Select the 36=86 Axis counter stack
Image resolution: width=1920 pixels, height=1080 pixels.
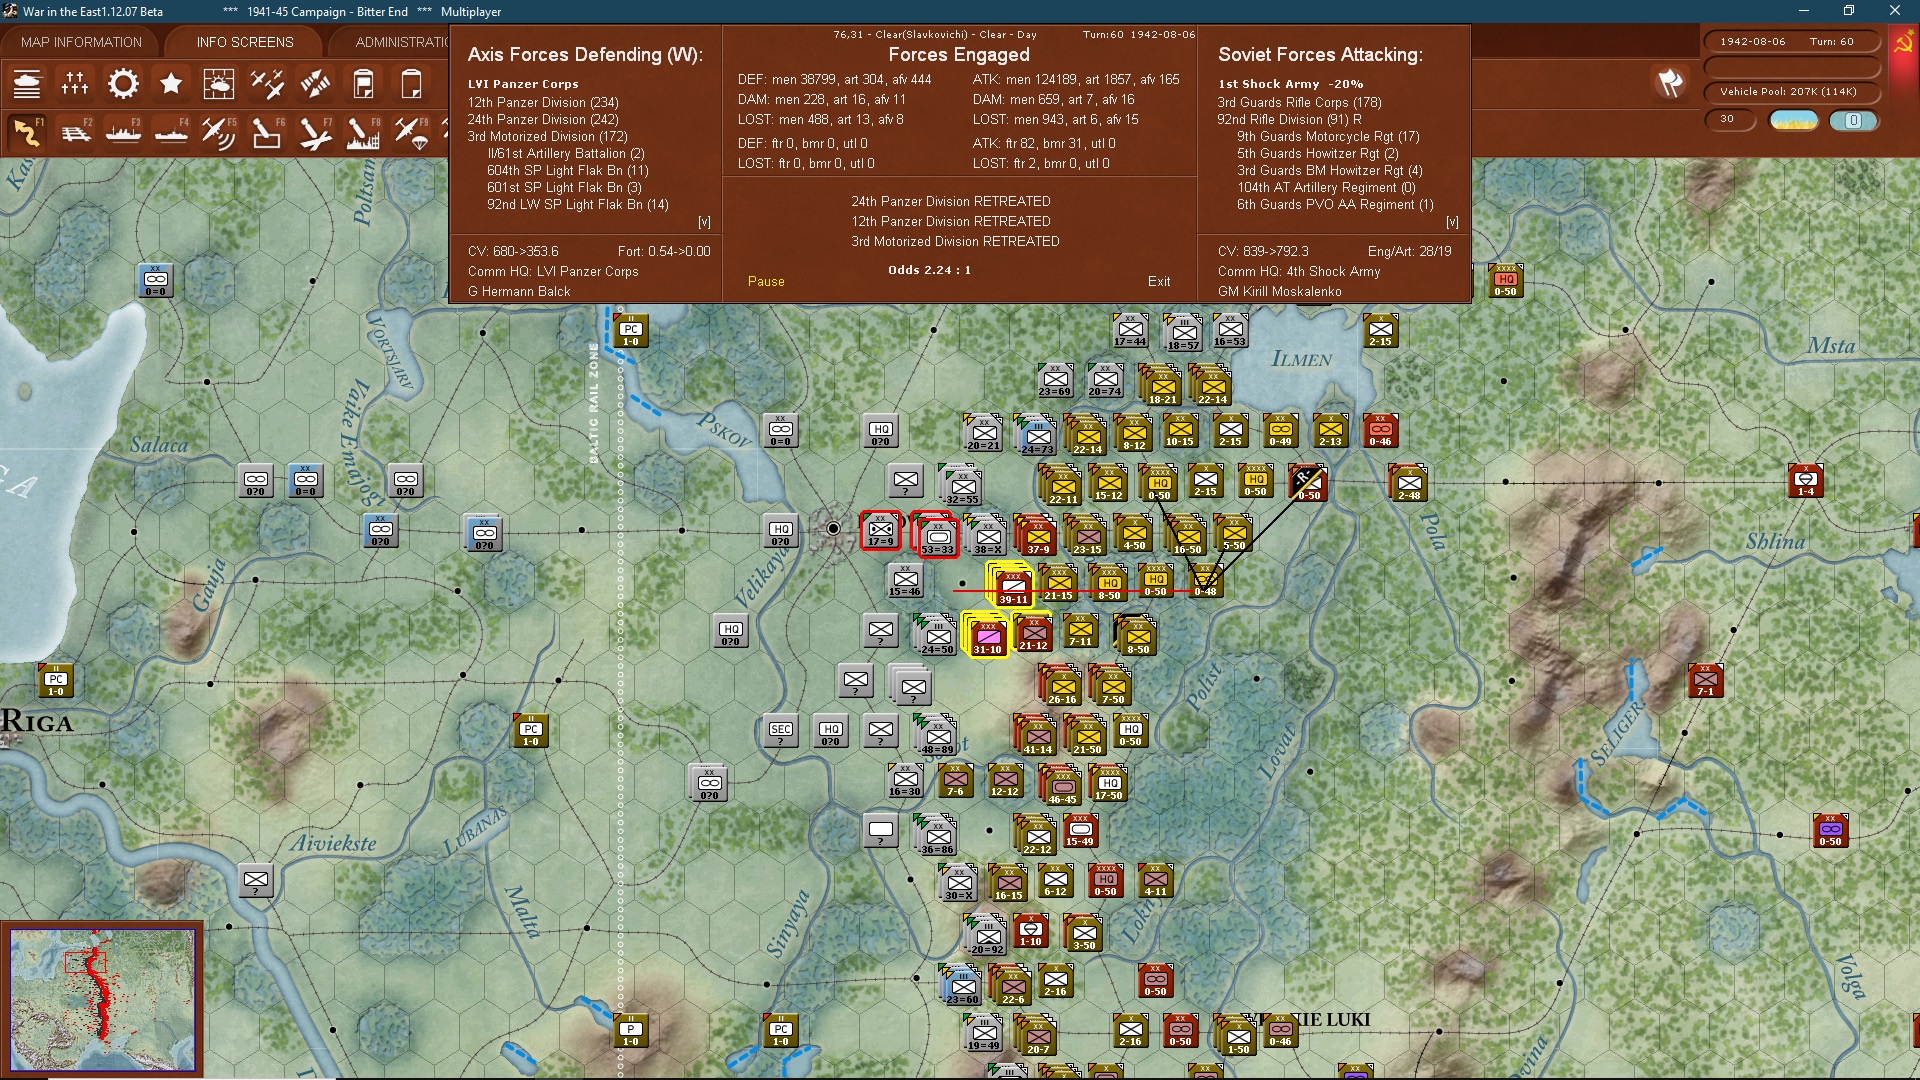pos(937,837)
